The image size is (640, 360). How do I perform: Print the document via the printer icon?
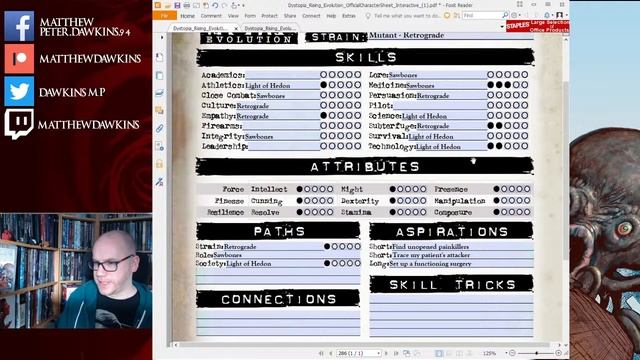(x=187, y=5)
